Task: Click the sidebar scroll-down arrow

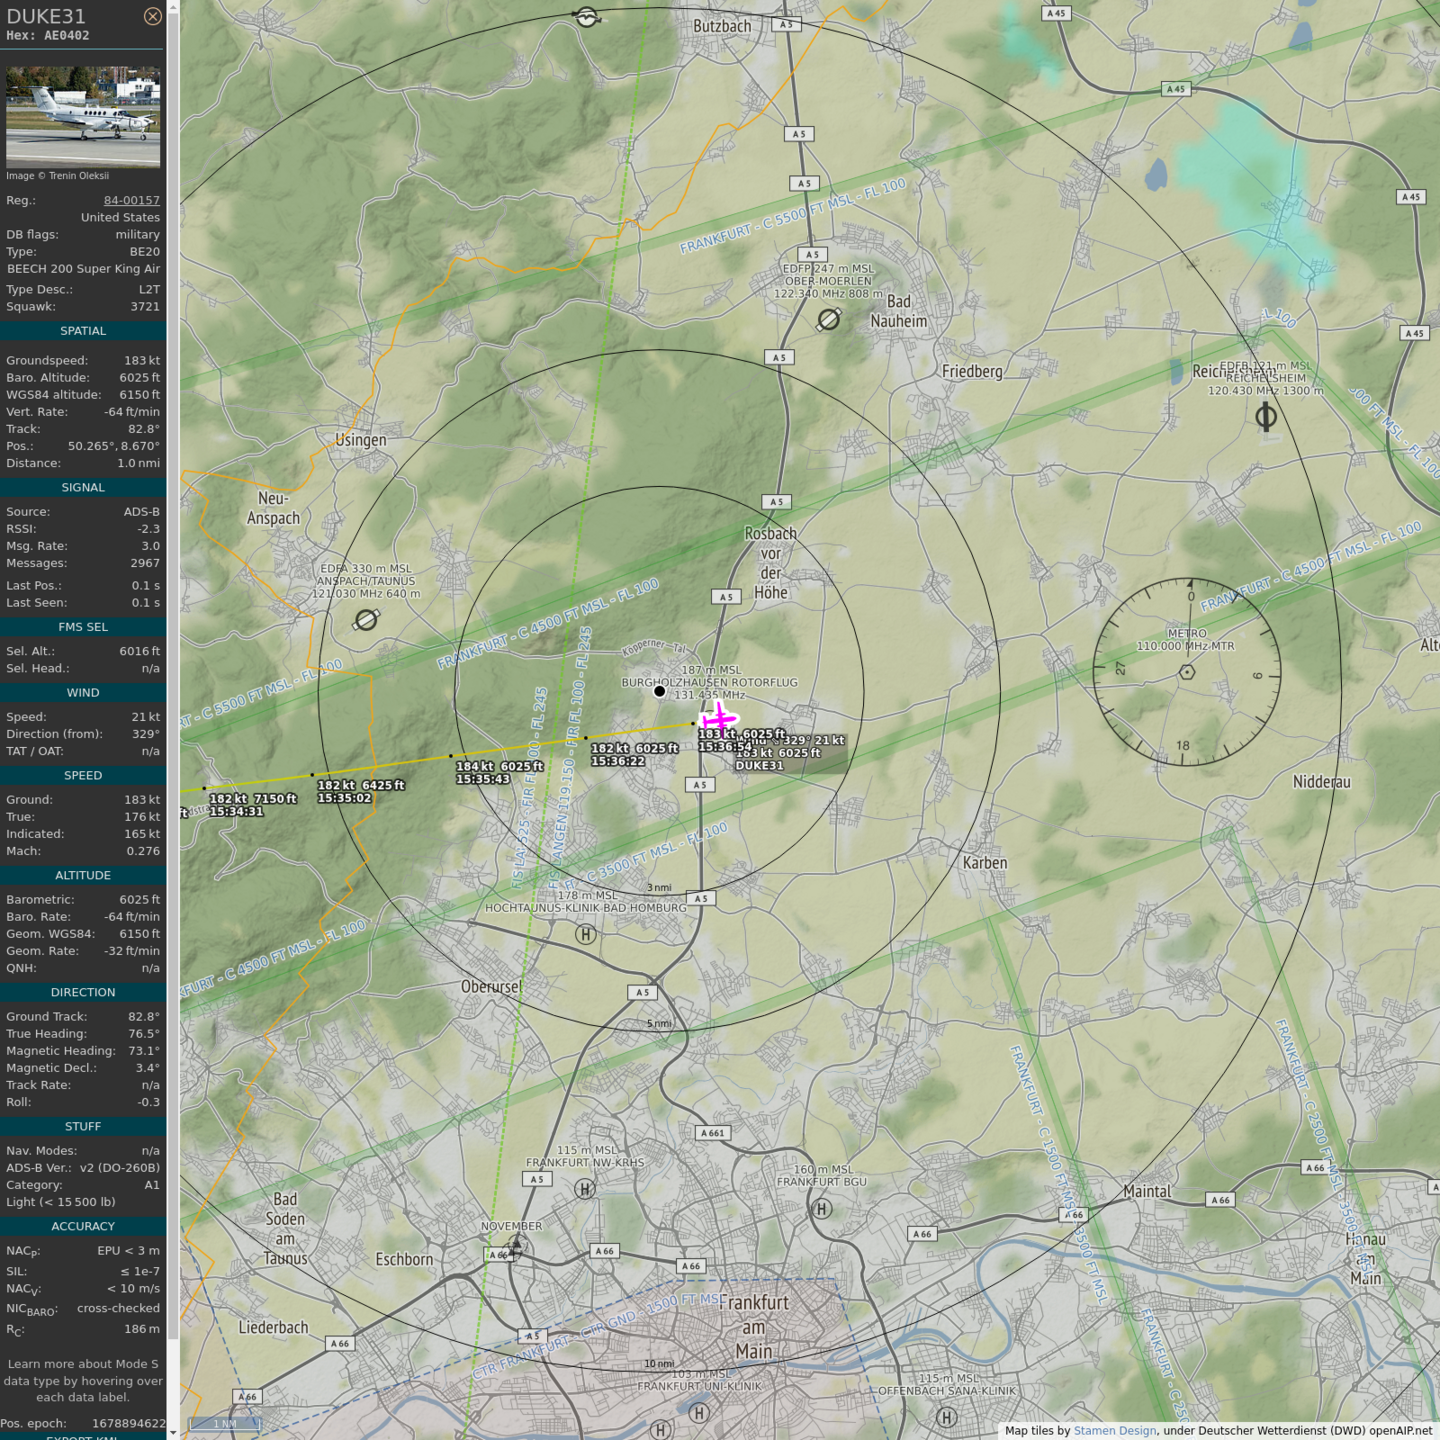Action: 173,1432
